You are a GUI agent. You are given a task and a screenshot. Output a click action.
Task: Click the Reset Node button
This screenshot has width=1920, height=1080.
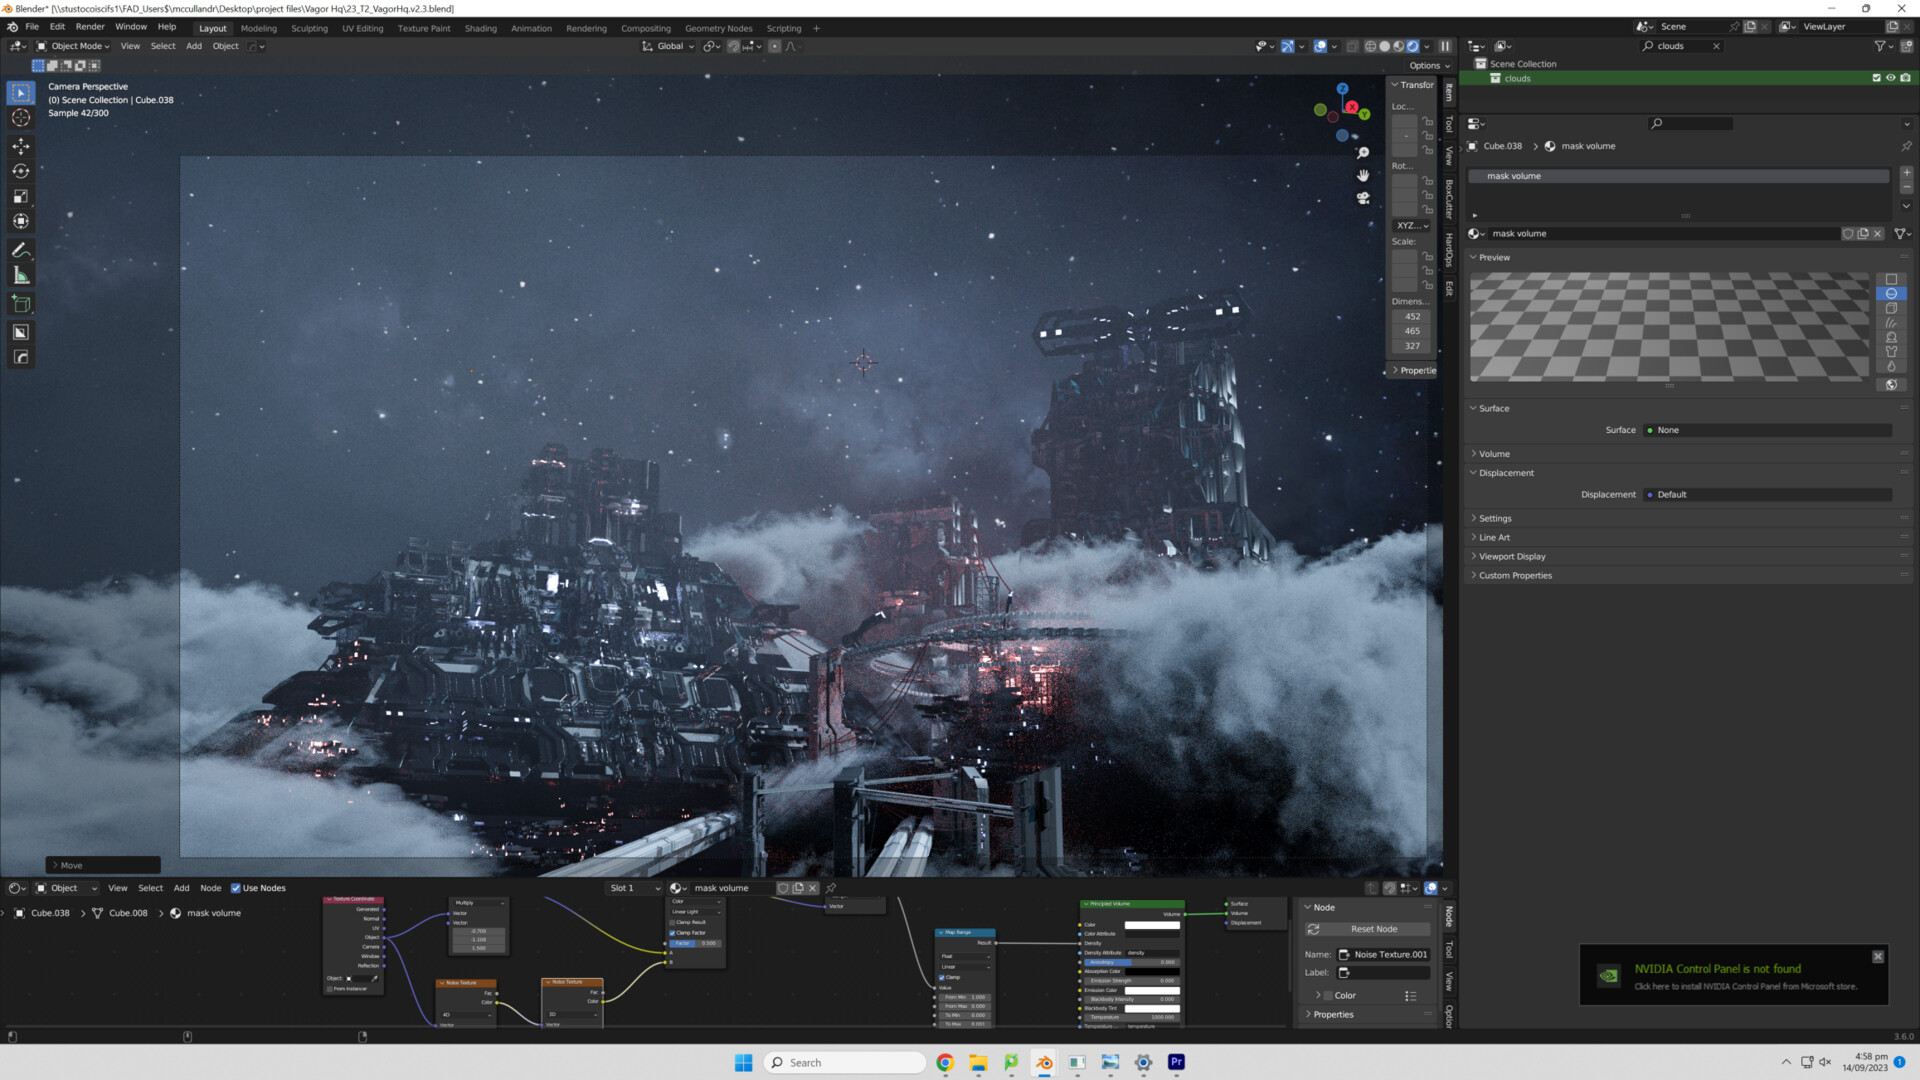(1373, 929)
